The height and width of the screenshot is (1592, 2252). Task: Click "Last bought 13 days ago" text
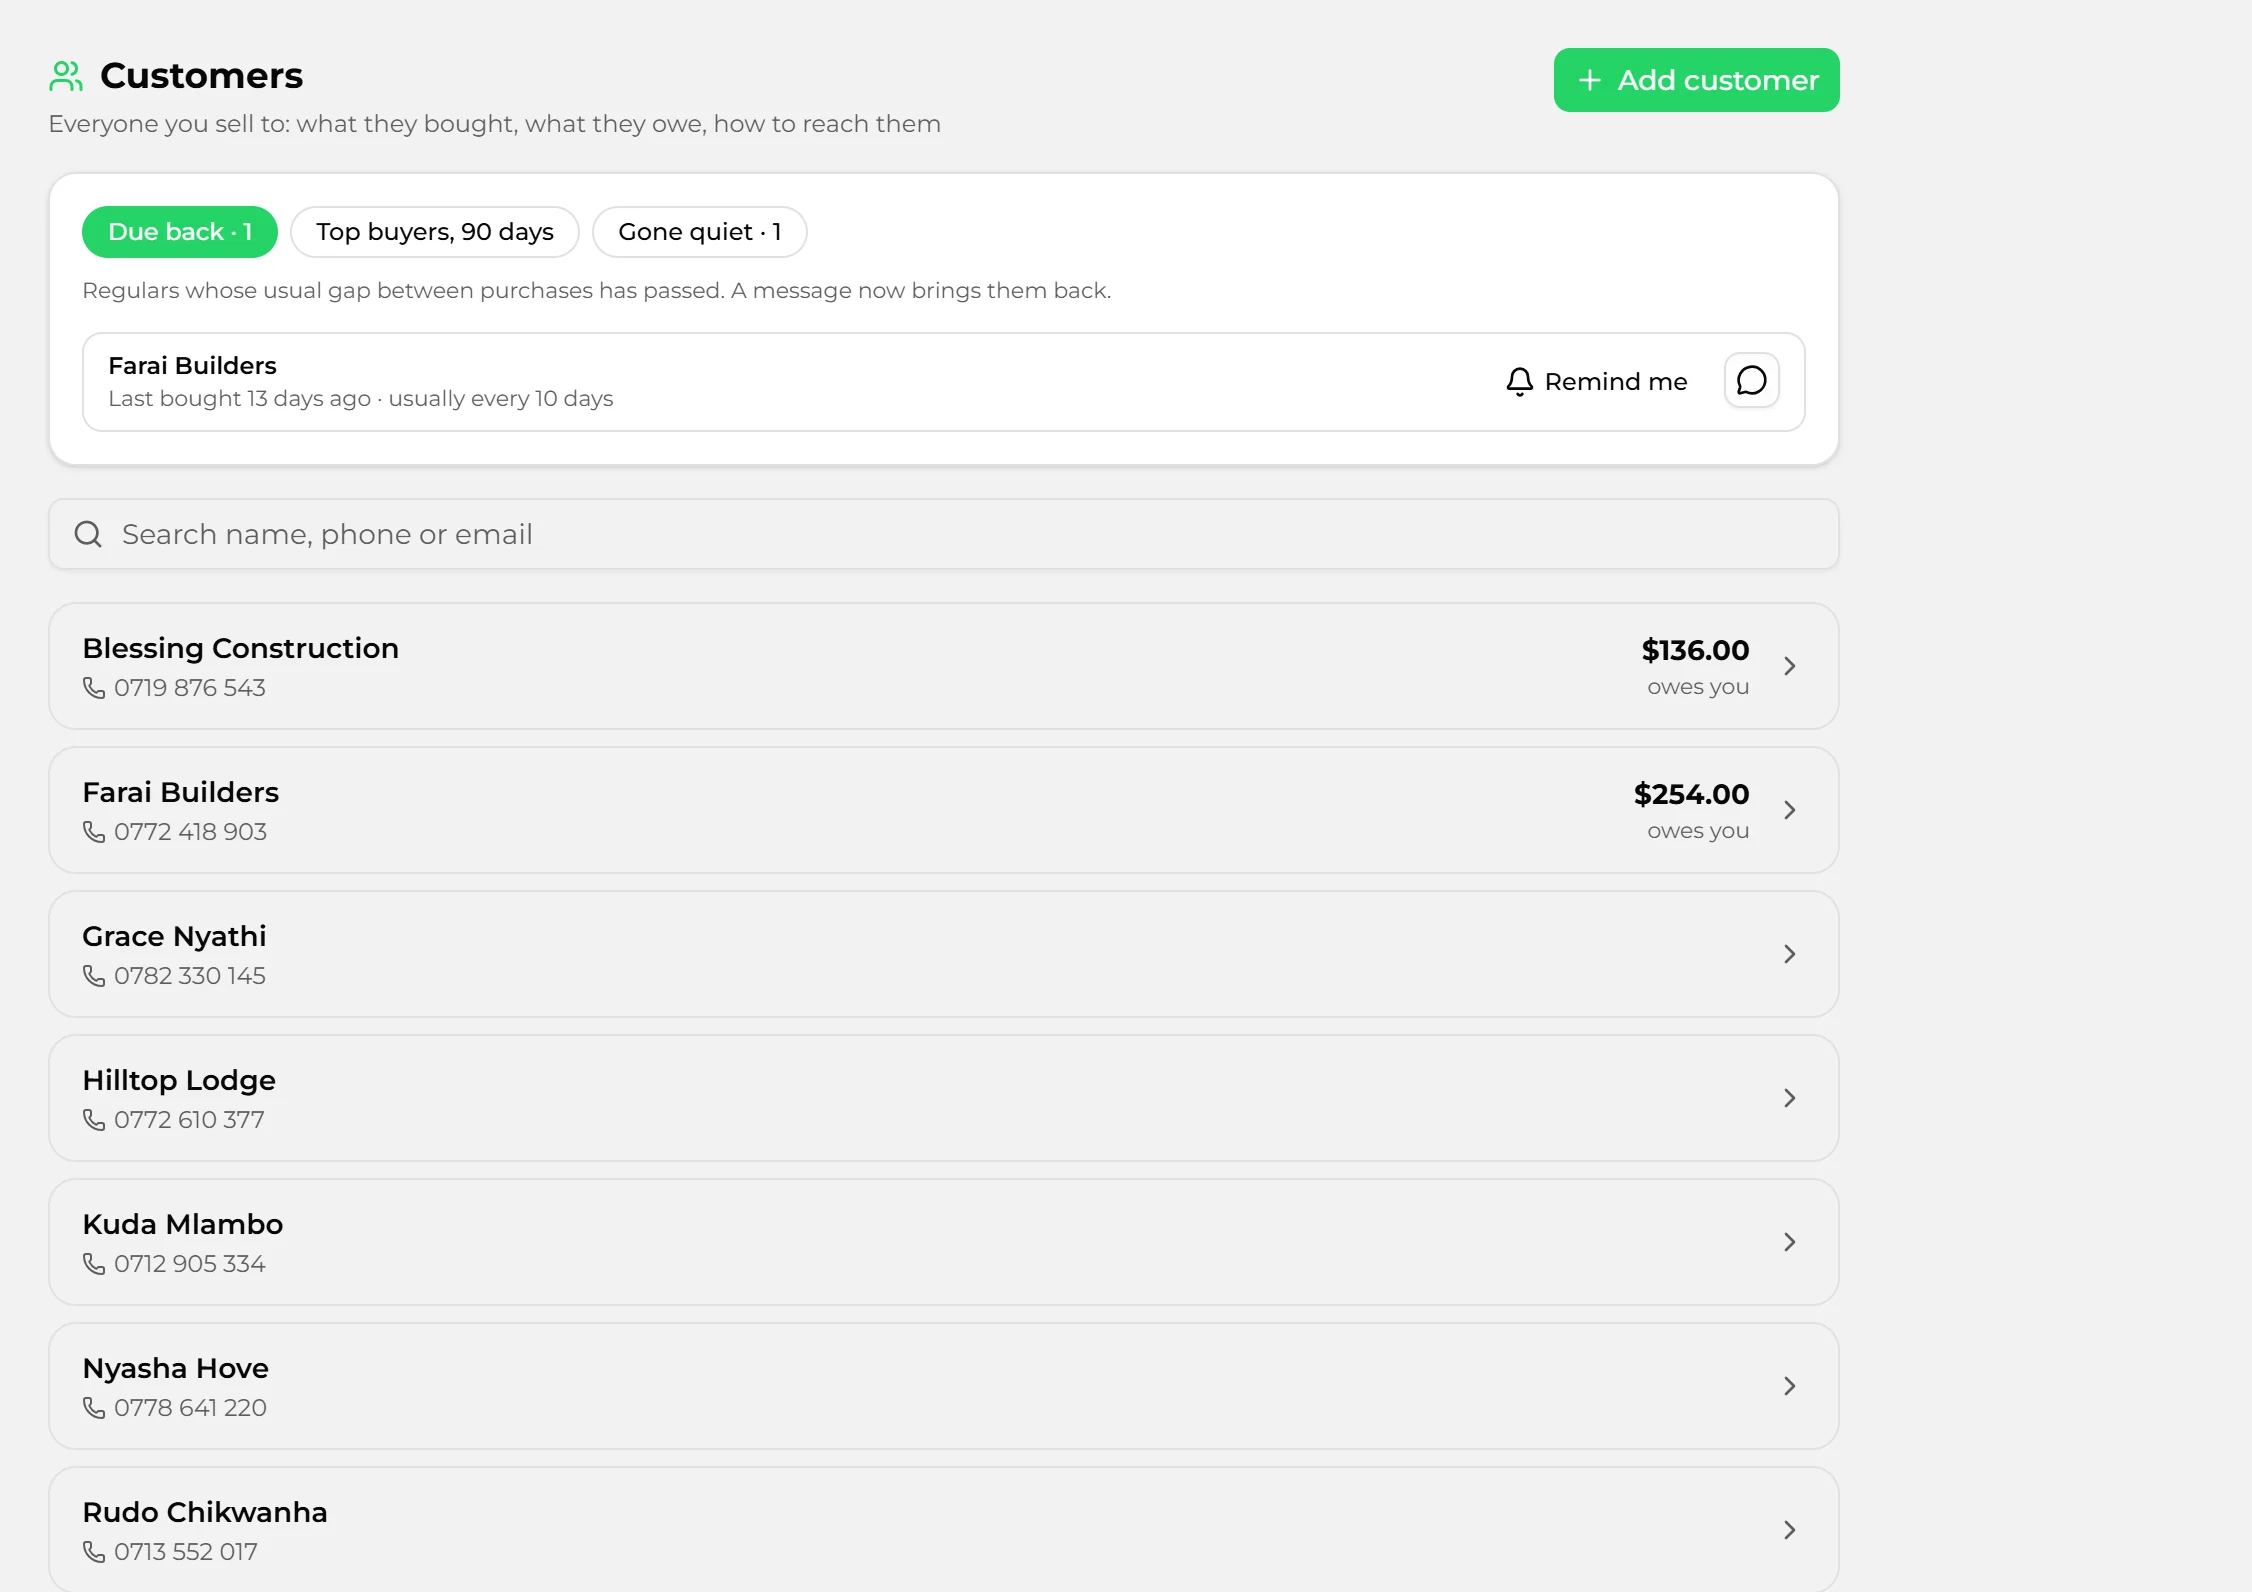(x=240, y=399)
